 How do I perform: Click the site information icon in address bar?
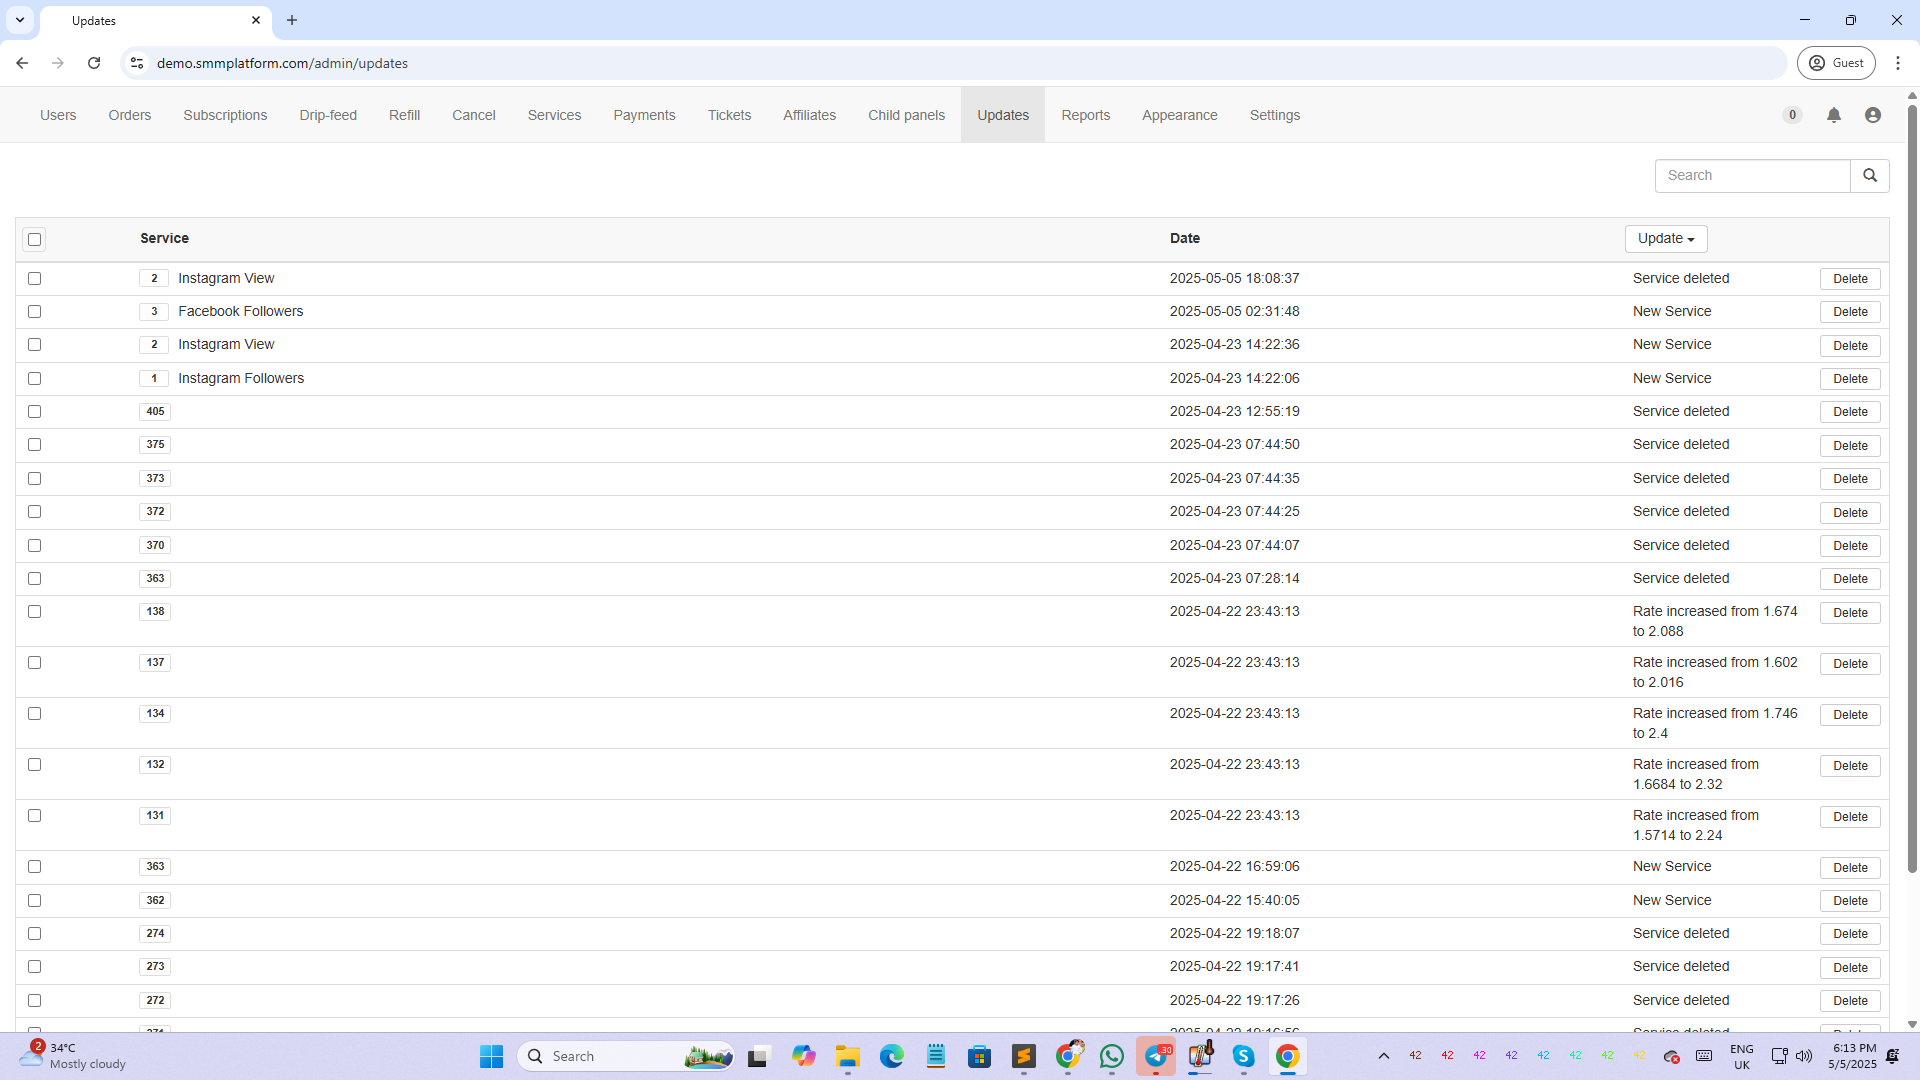[x=137, y=63]
